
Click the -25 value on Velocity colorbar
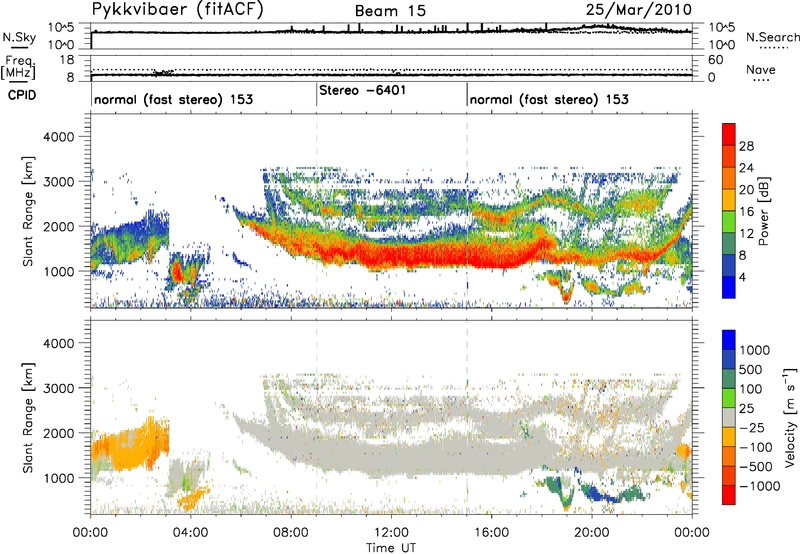(752, 428)
